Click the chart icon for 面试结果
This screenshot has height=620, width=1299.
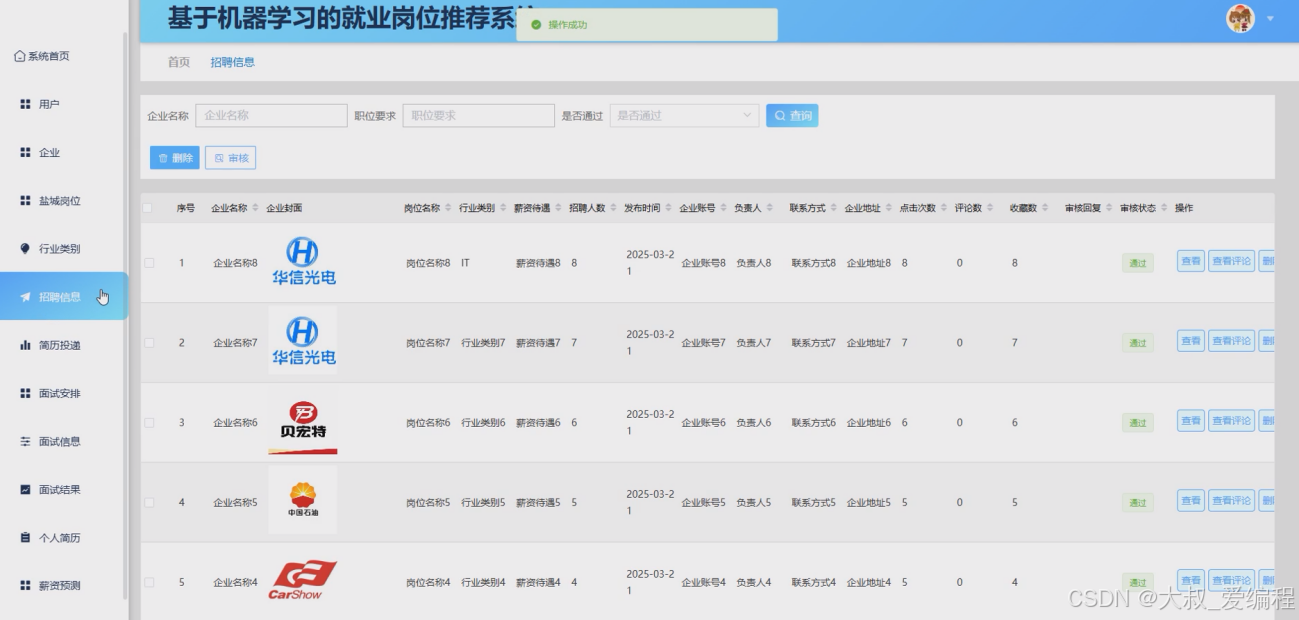(25, 489)
